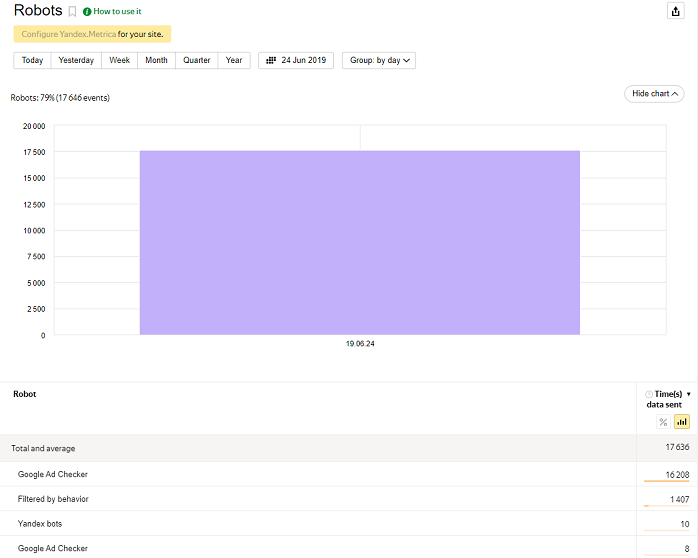
Task: Choose the Quarter time range
Action: [197, 60]
